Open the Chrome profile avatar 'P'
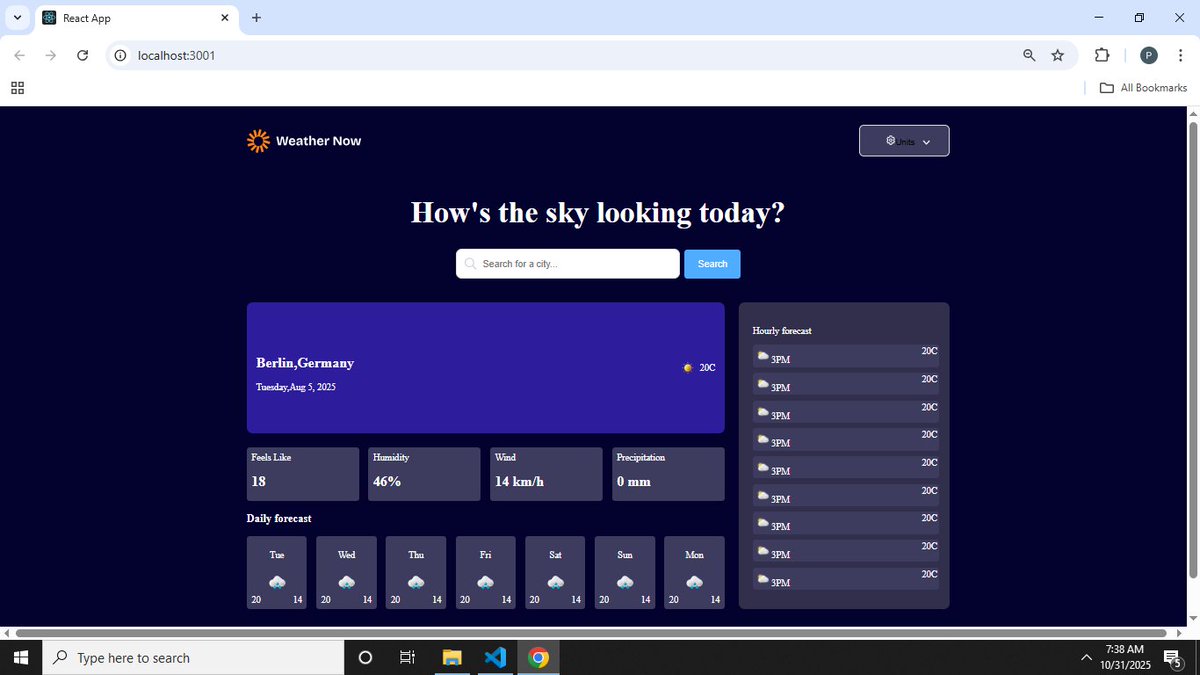1200x675 pixels. [x=1149, y=55]
